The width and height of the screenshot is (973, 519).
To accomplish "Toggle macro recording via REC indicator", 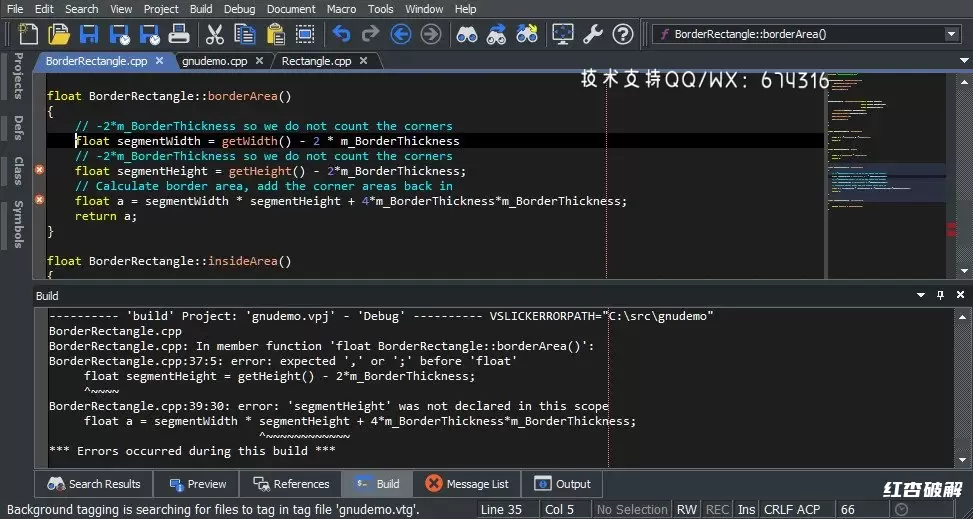I will 717,509.
